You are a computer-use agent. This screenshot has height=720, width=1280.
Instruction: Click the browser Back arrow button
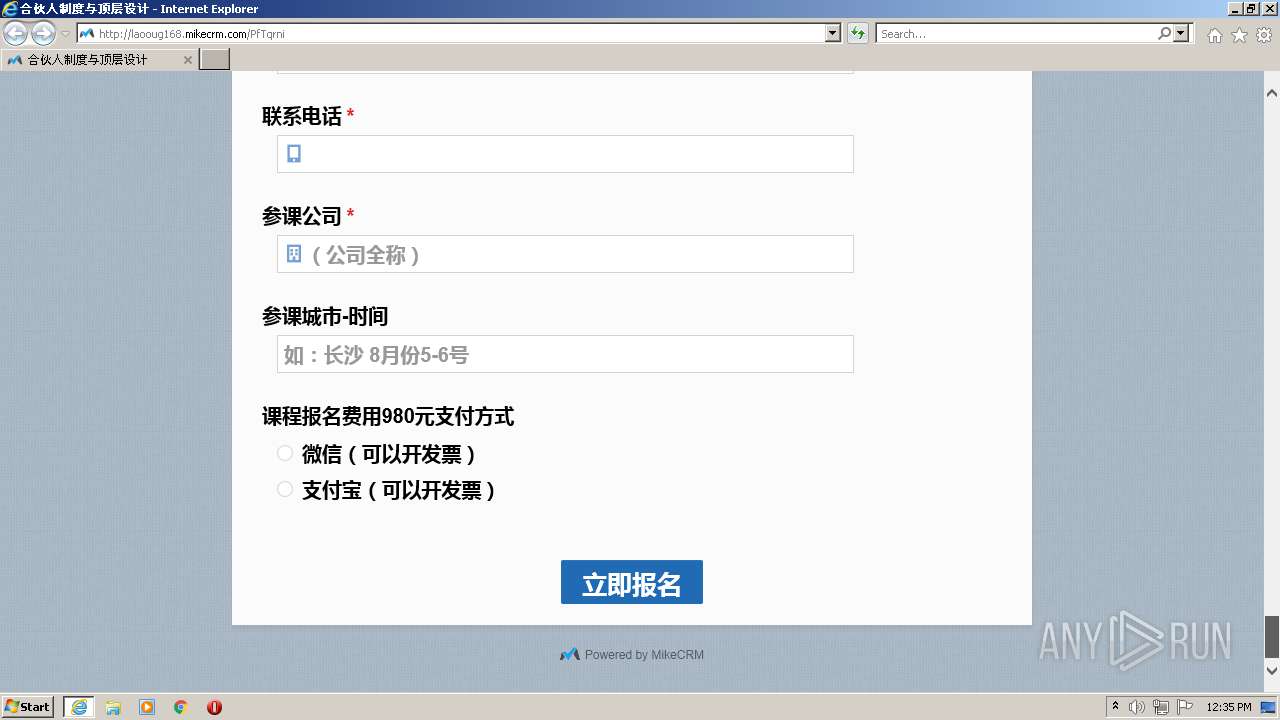[x=15, y=34]
